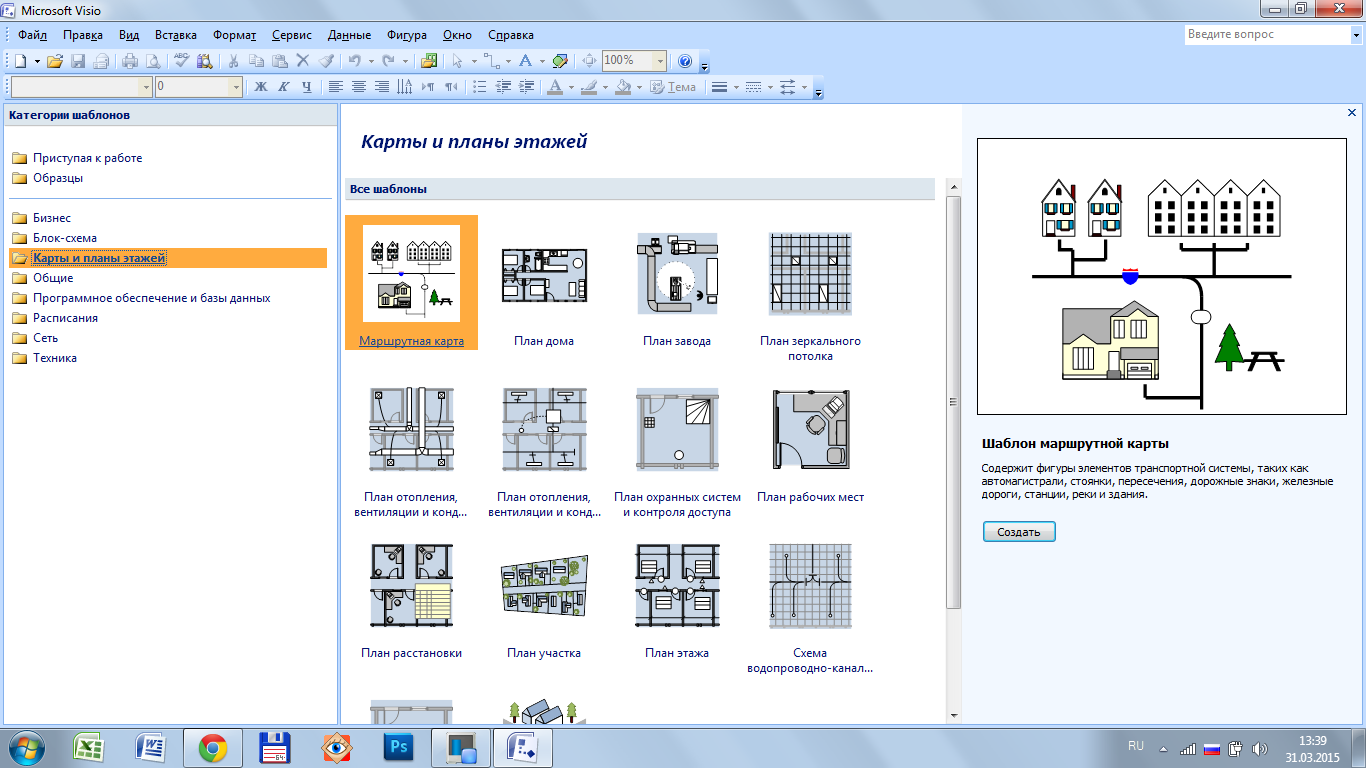
Task: Align text left
Action: click(x=336, y=87)
